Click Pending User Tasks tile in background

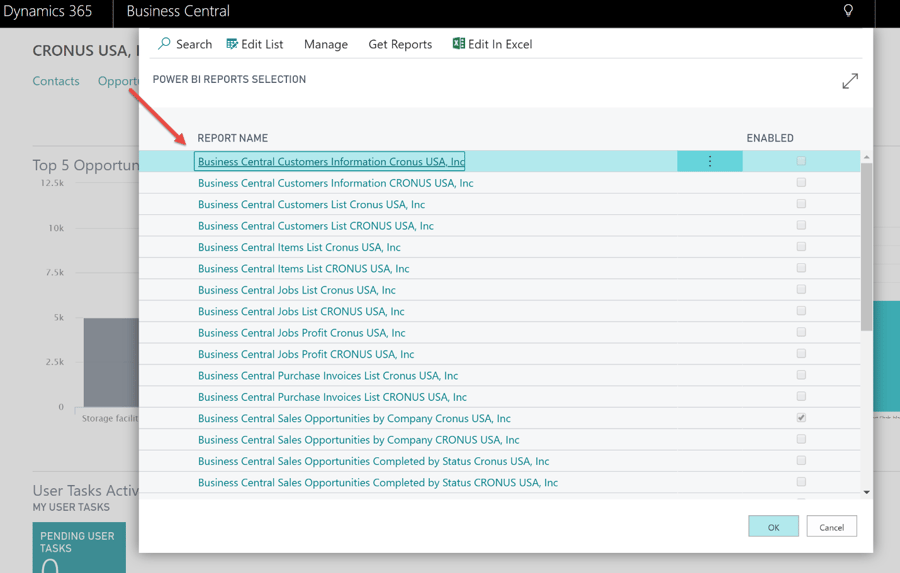79,547
